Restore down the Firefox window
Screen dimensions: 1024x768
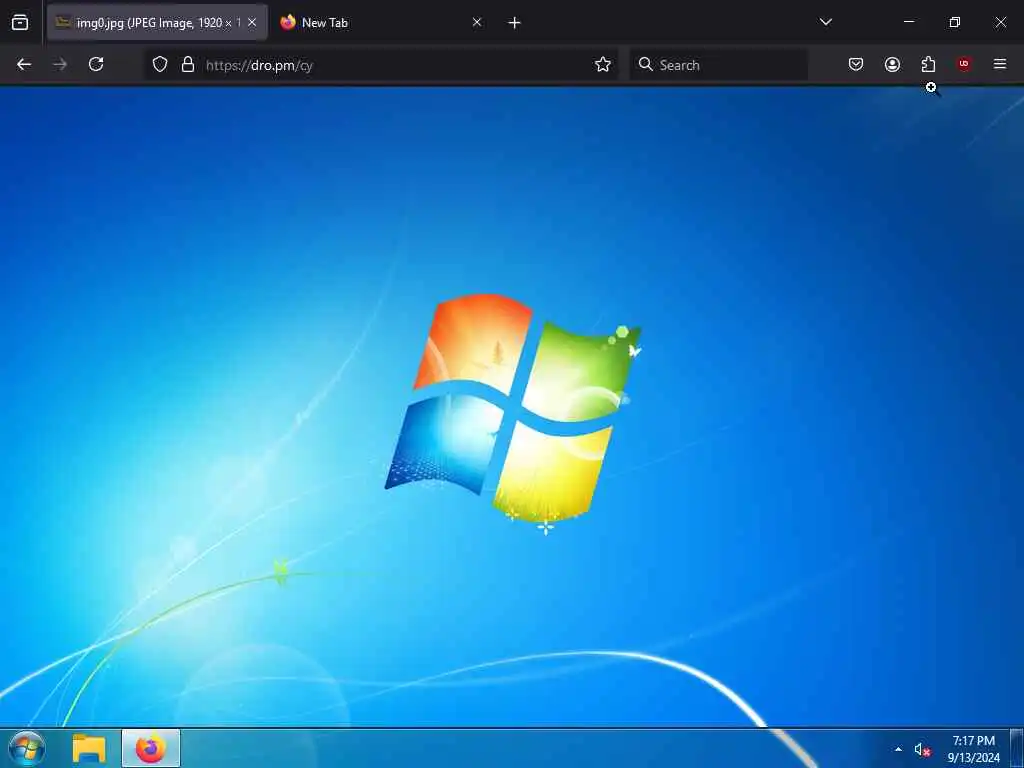point(955,22)
